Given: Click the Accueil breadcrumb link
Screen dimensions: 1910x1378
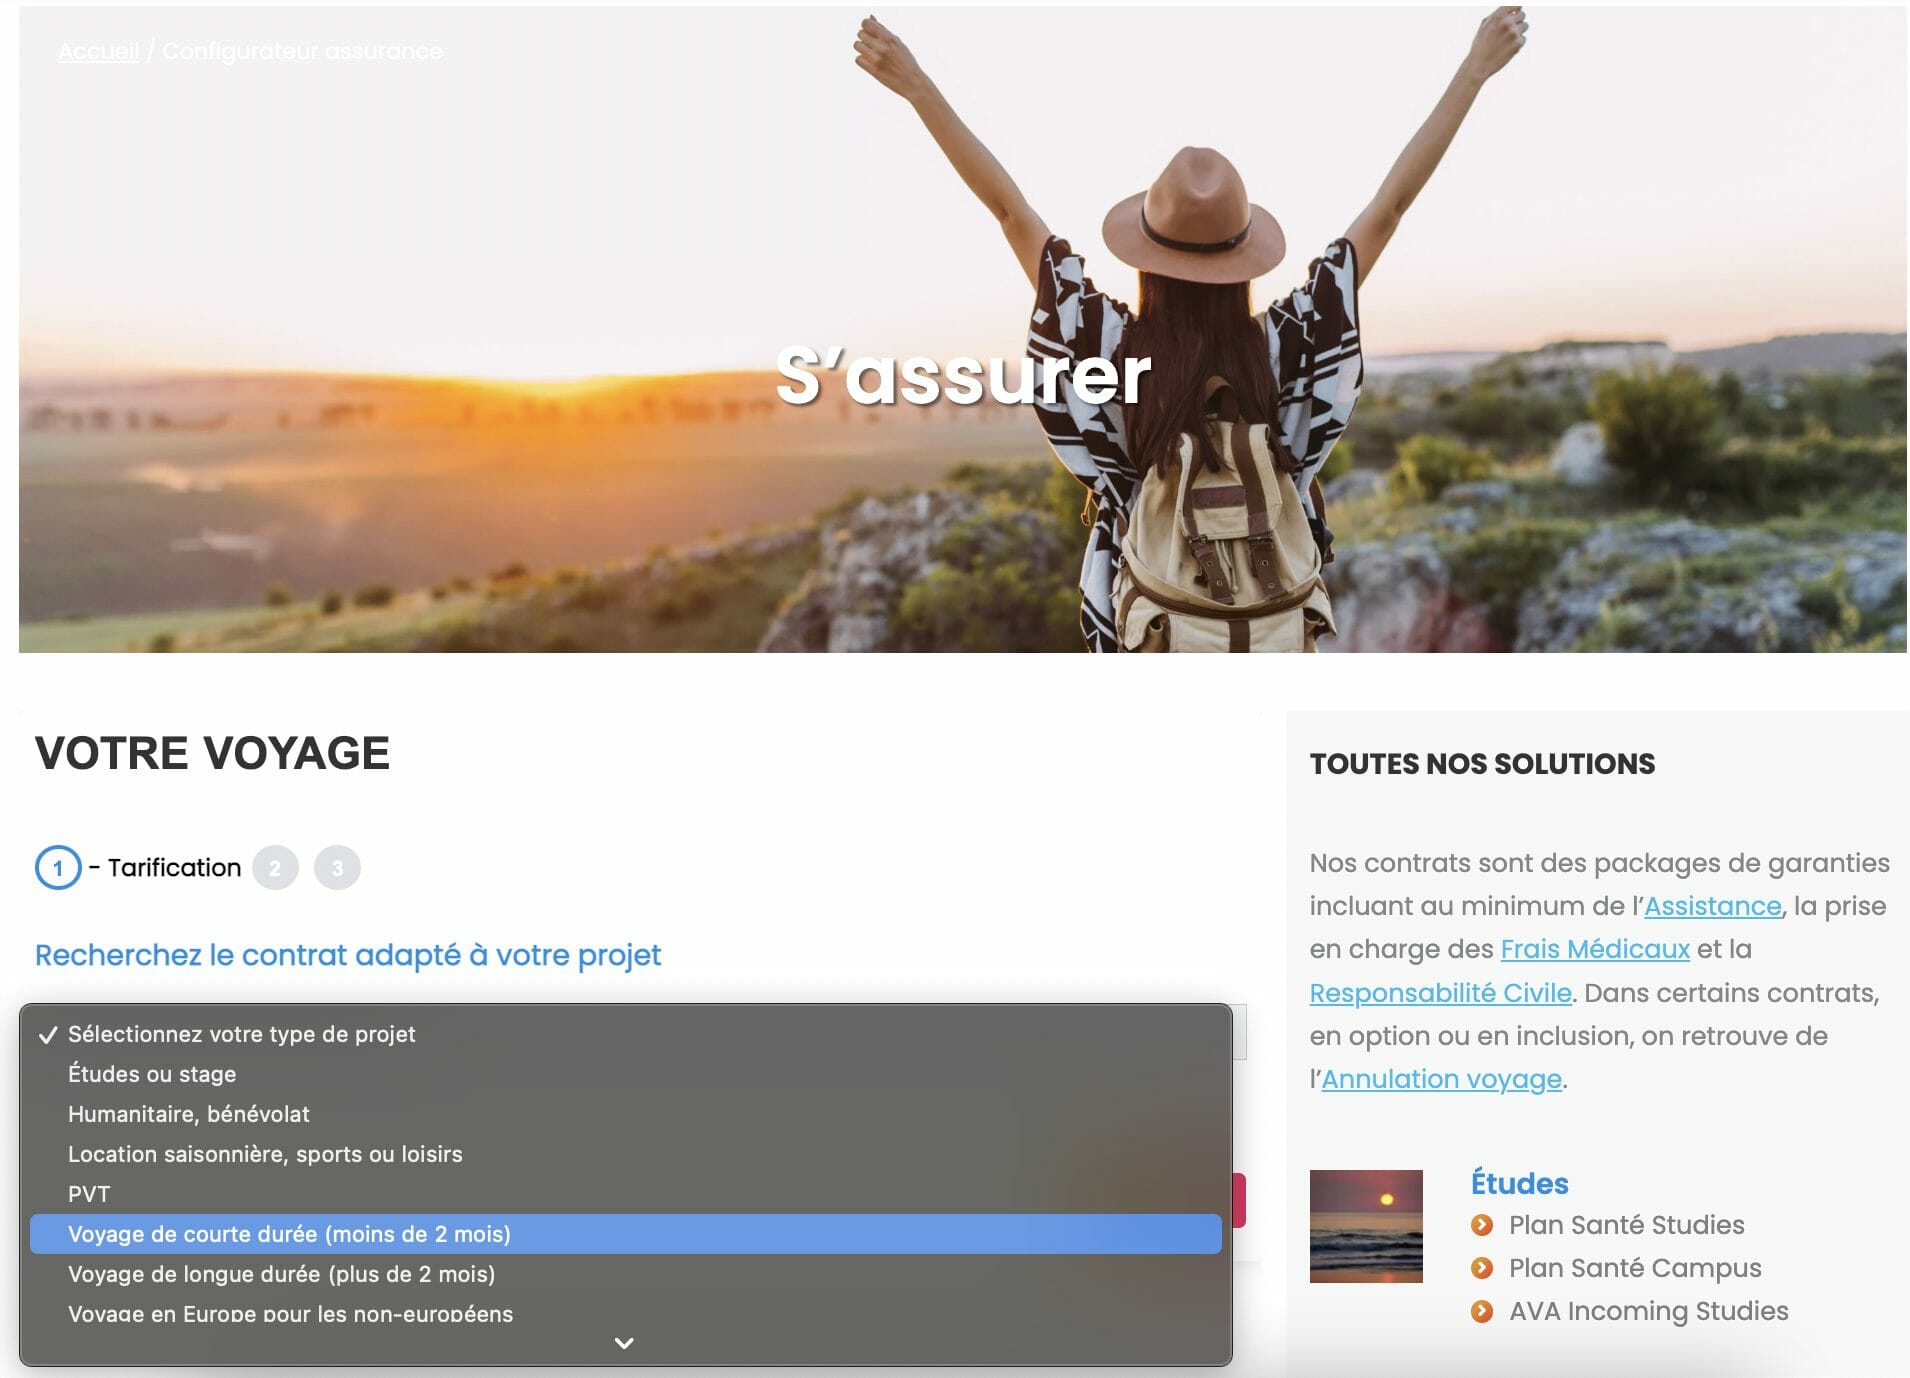Looking at the screenshot, I should tap(98, 51).
